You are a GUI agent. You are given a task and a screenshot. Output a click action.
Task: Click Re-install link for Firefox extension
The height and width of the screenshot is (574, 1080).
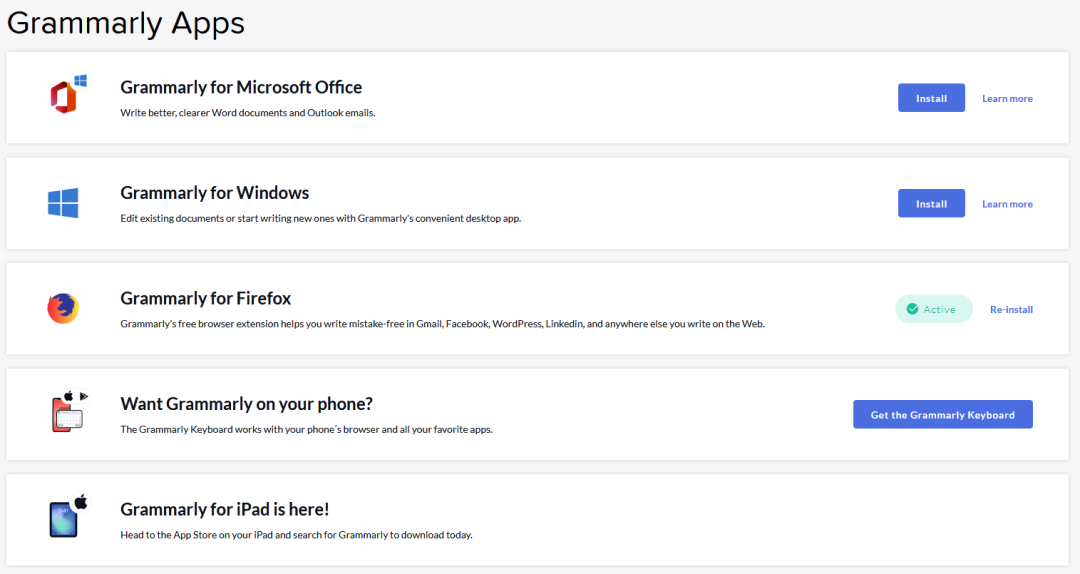click(1011, 309)
